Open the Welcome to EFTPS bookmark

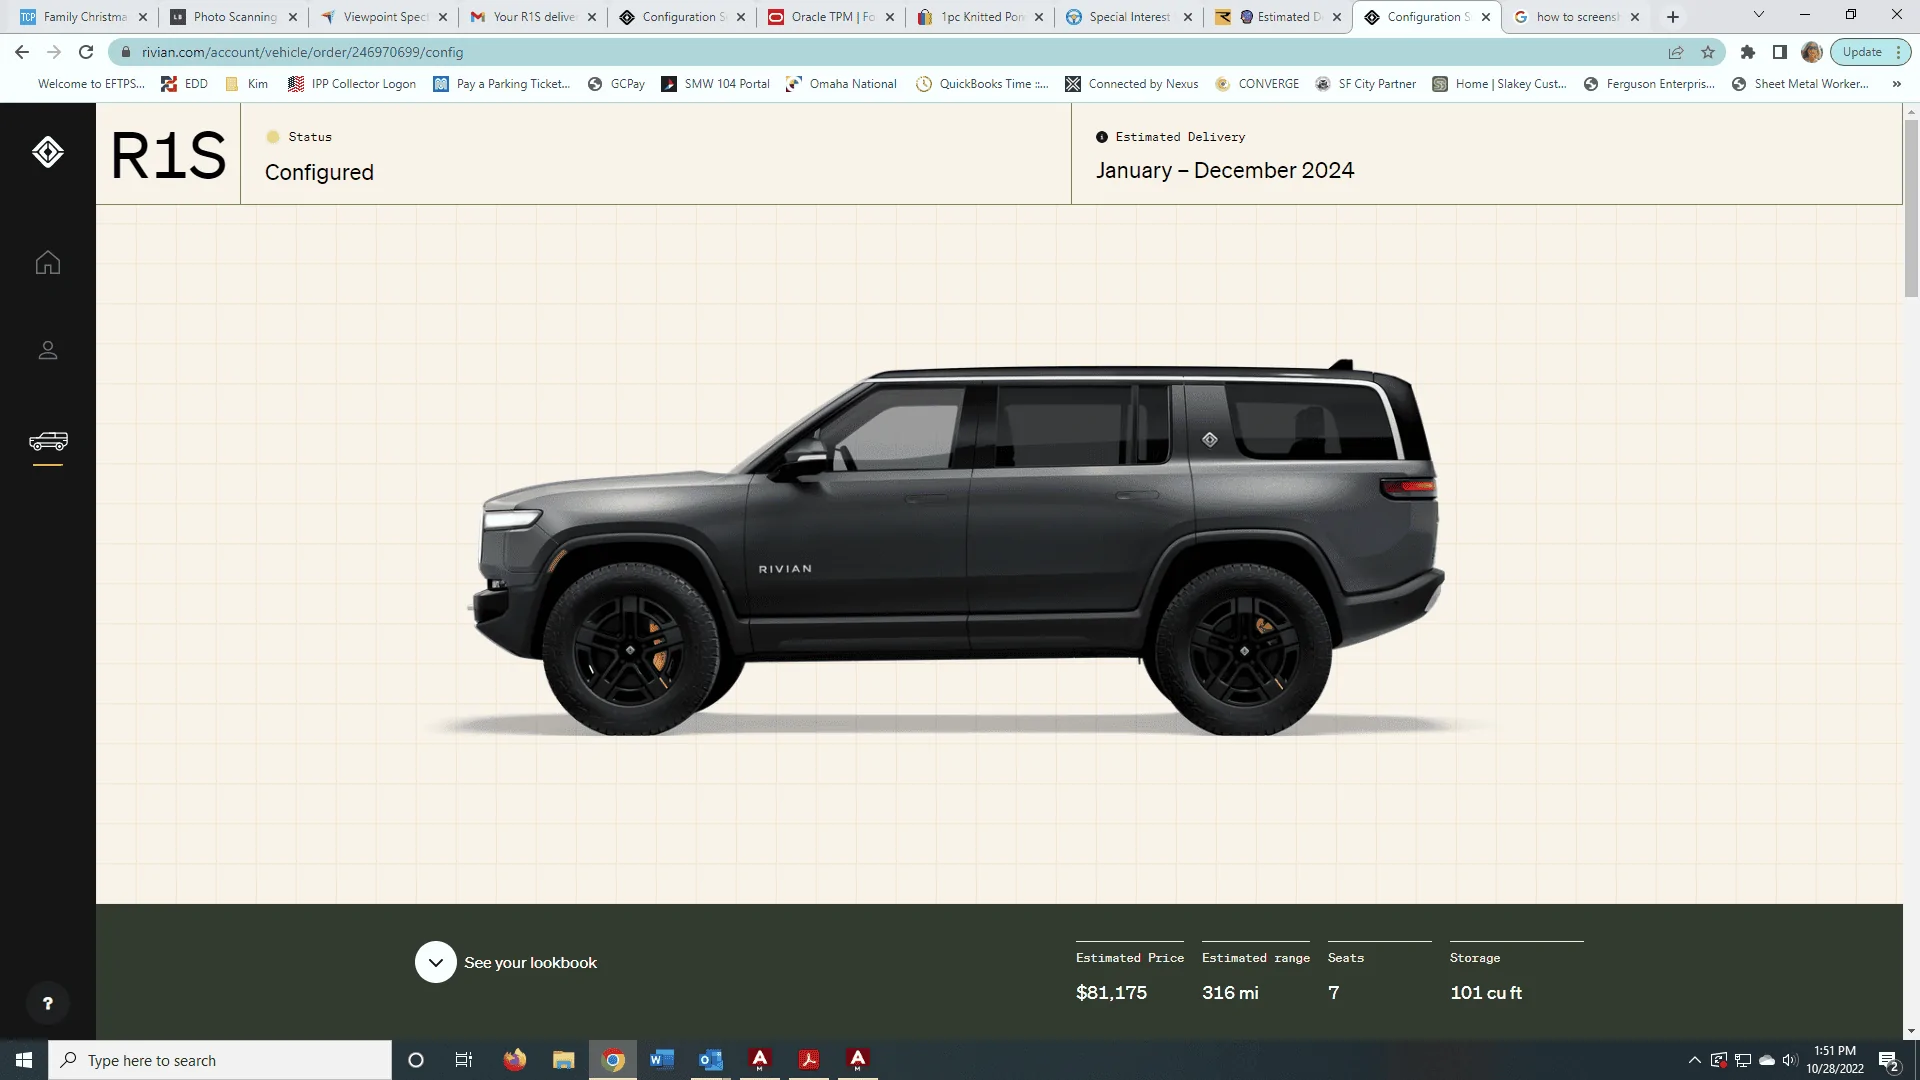[91, 84]
